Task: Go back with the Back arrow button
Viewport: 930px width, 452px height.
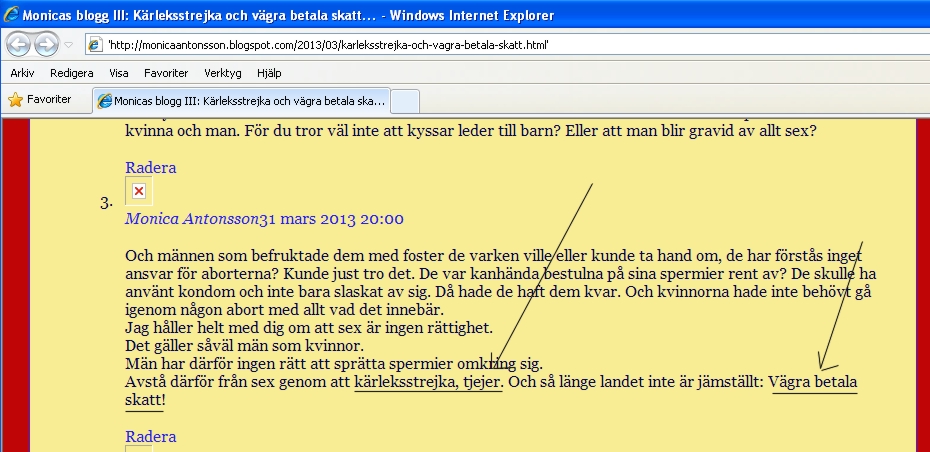Action: (x=18, y=44)
